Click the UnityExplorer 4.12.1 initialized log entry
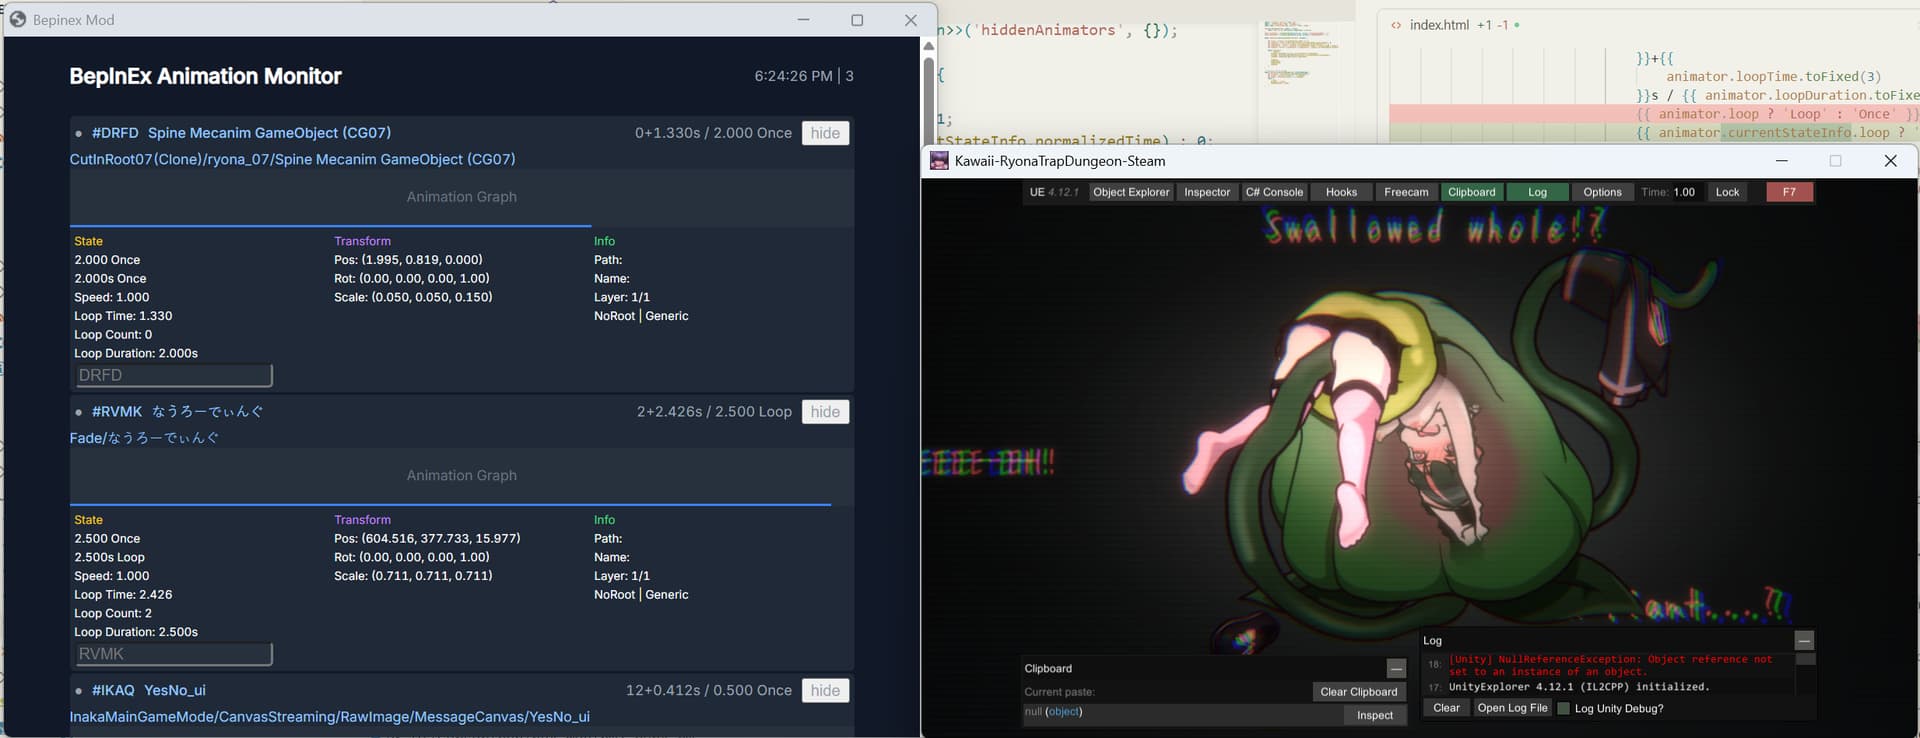The height and width of the screenshot is (738, 1920). (x=1579, y=687)
